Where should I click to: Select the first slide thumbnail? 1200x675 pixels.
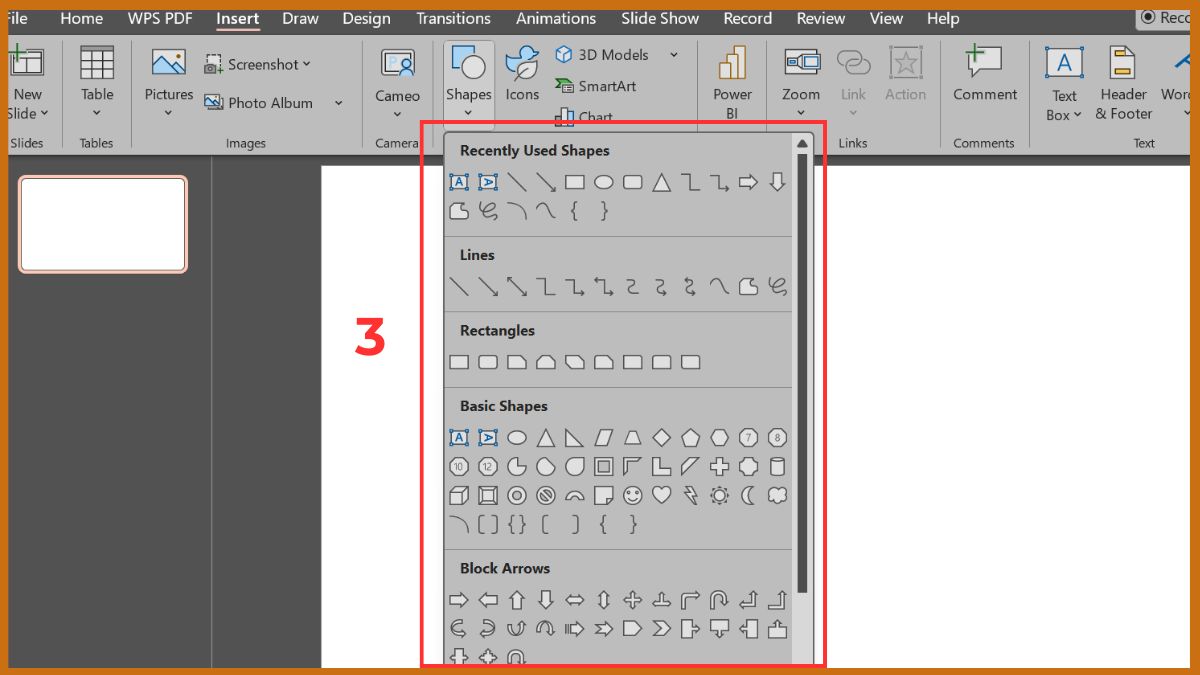(103, 225)
